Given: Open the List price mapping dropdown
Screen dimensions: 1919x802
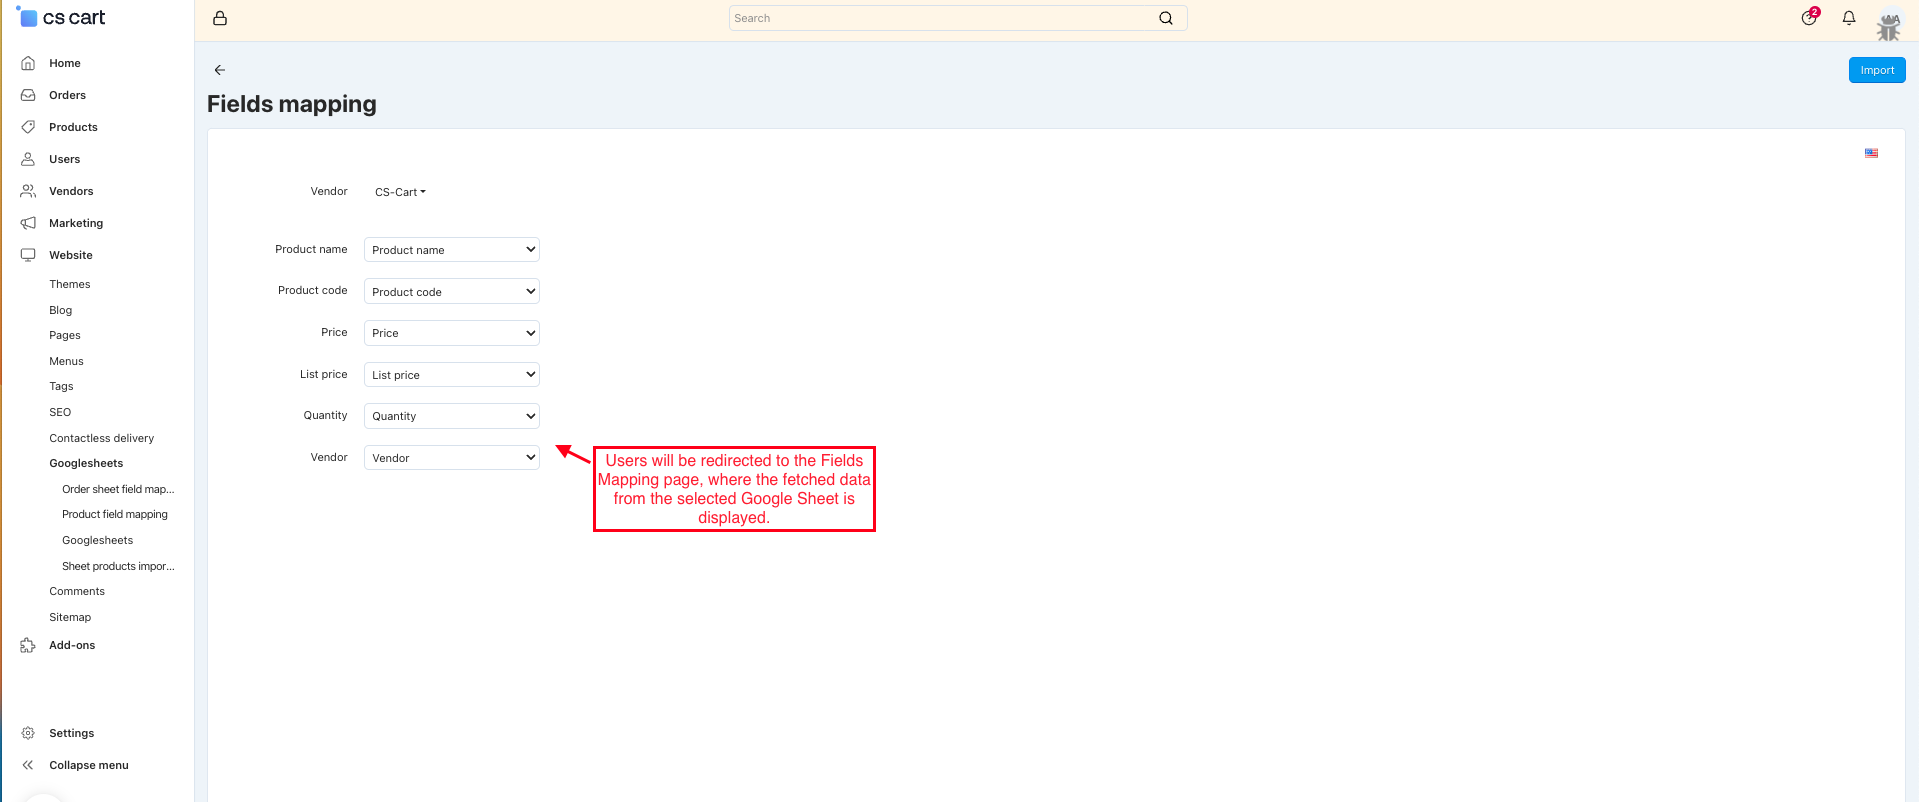Looking at the screenshot, I should (x=452, y=374).
